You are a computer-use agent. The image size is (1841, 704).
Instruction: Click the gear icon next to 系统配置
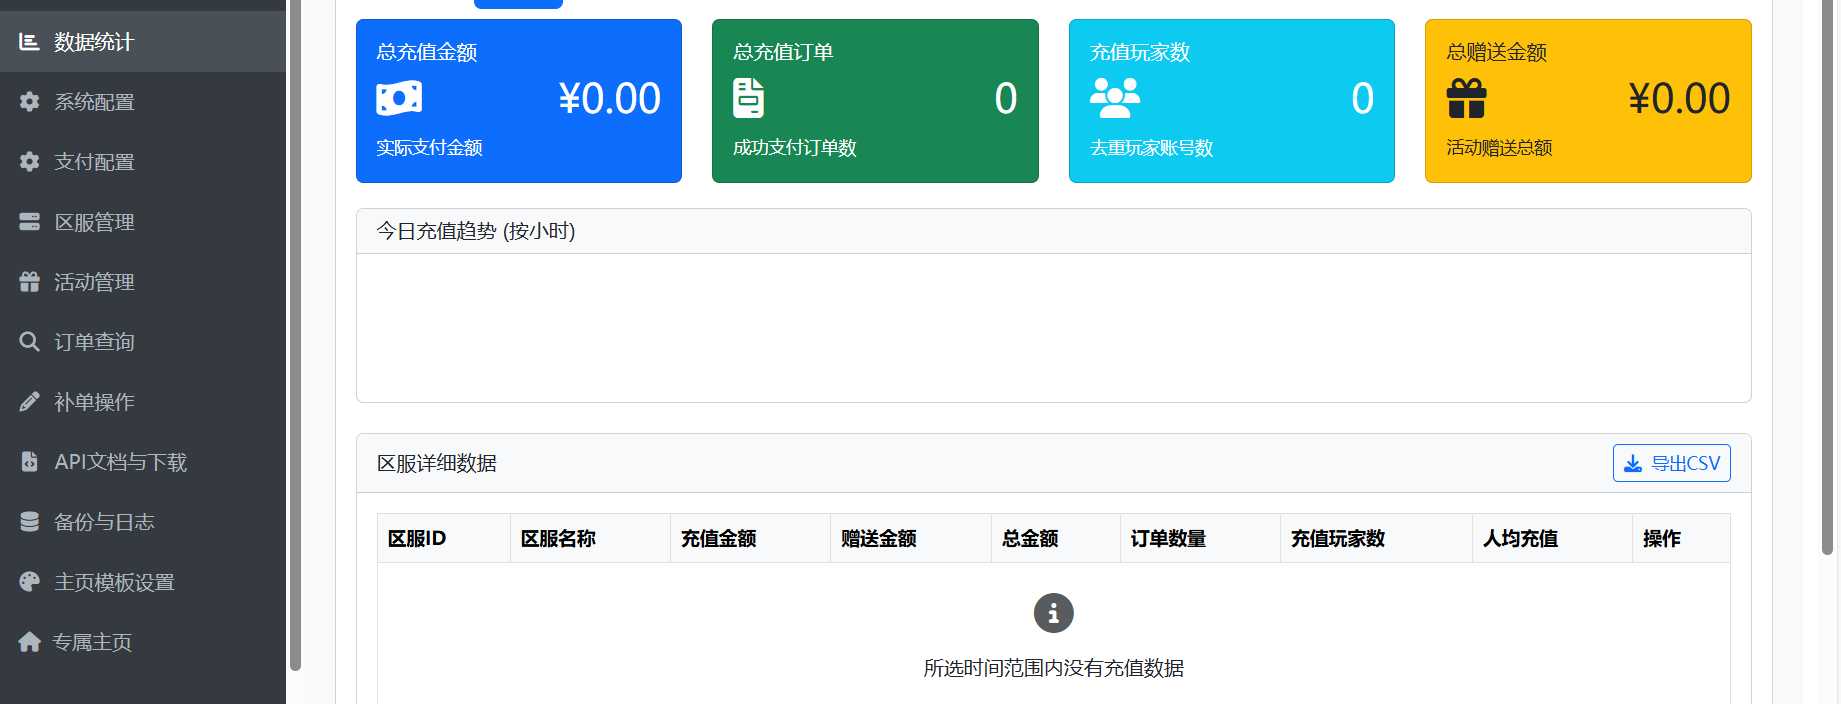click(29, 102)
